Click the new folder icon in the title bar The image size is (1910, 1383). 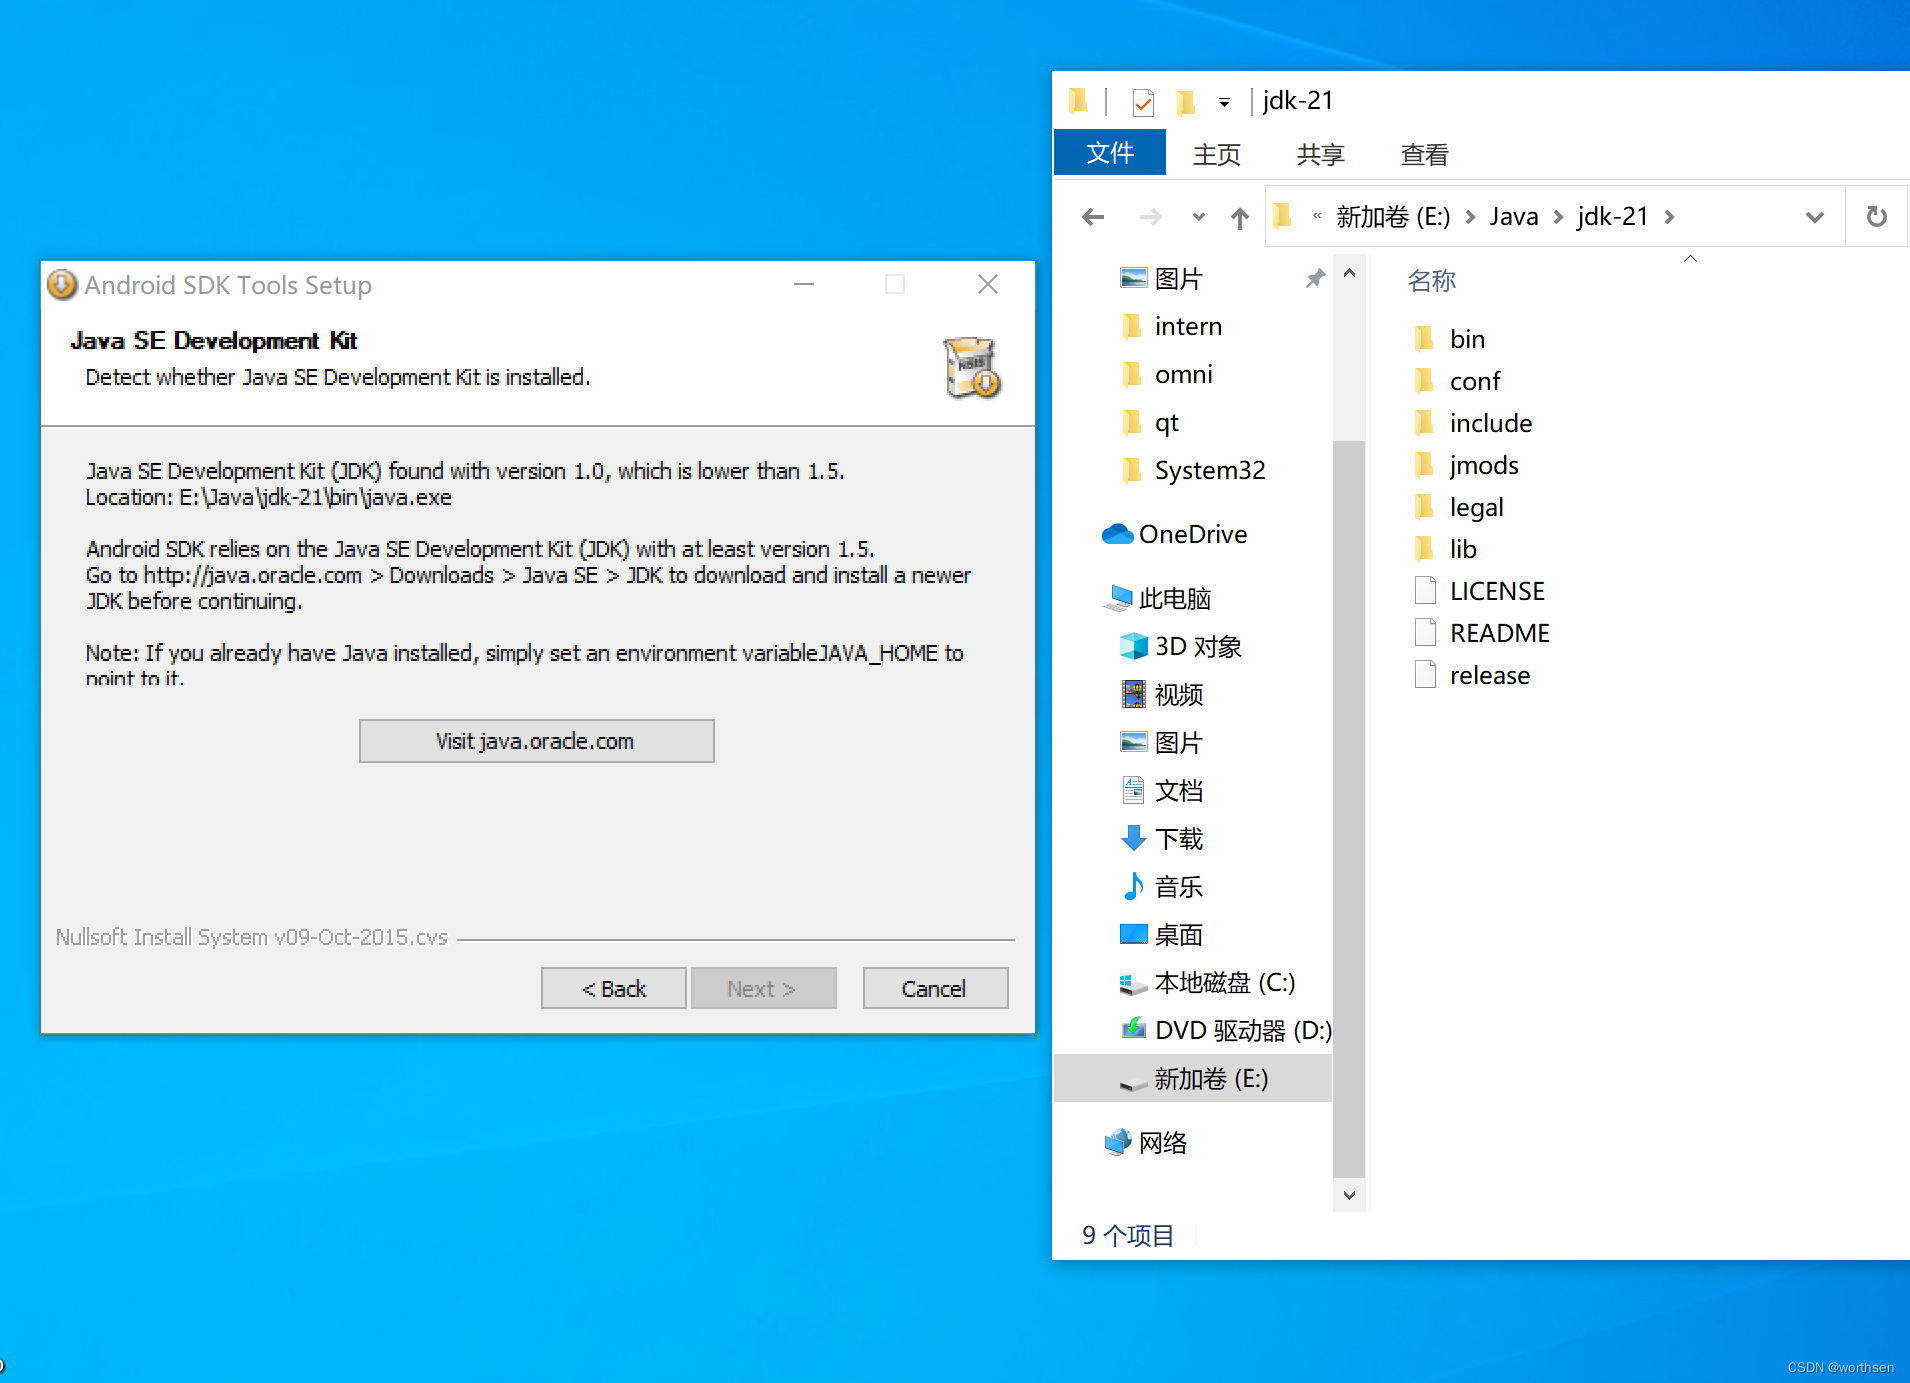1186,102
